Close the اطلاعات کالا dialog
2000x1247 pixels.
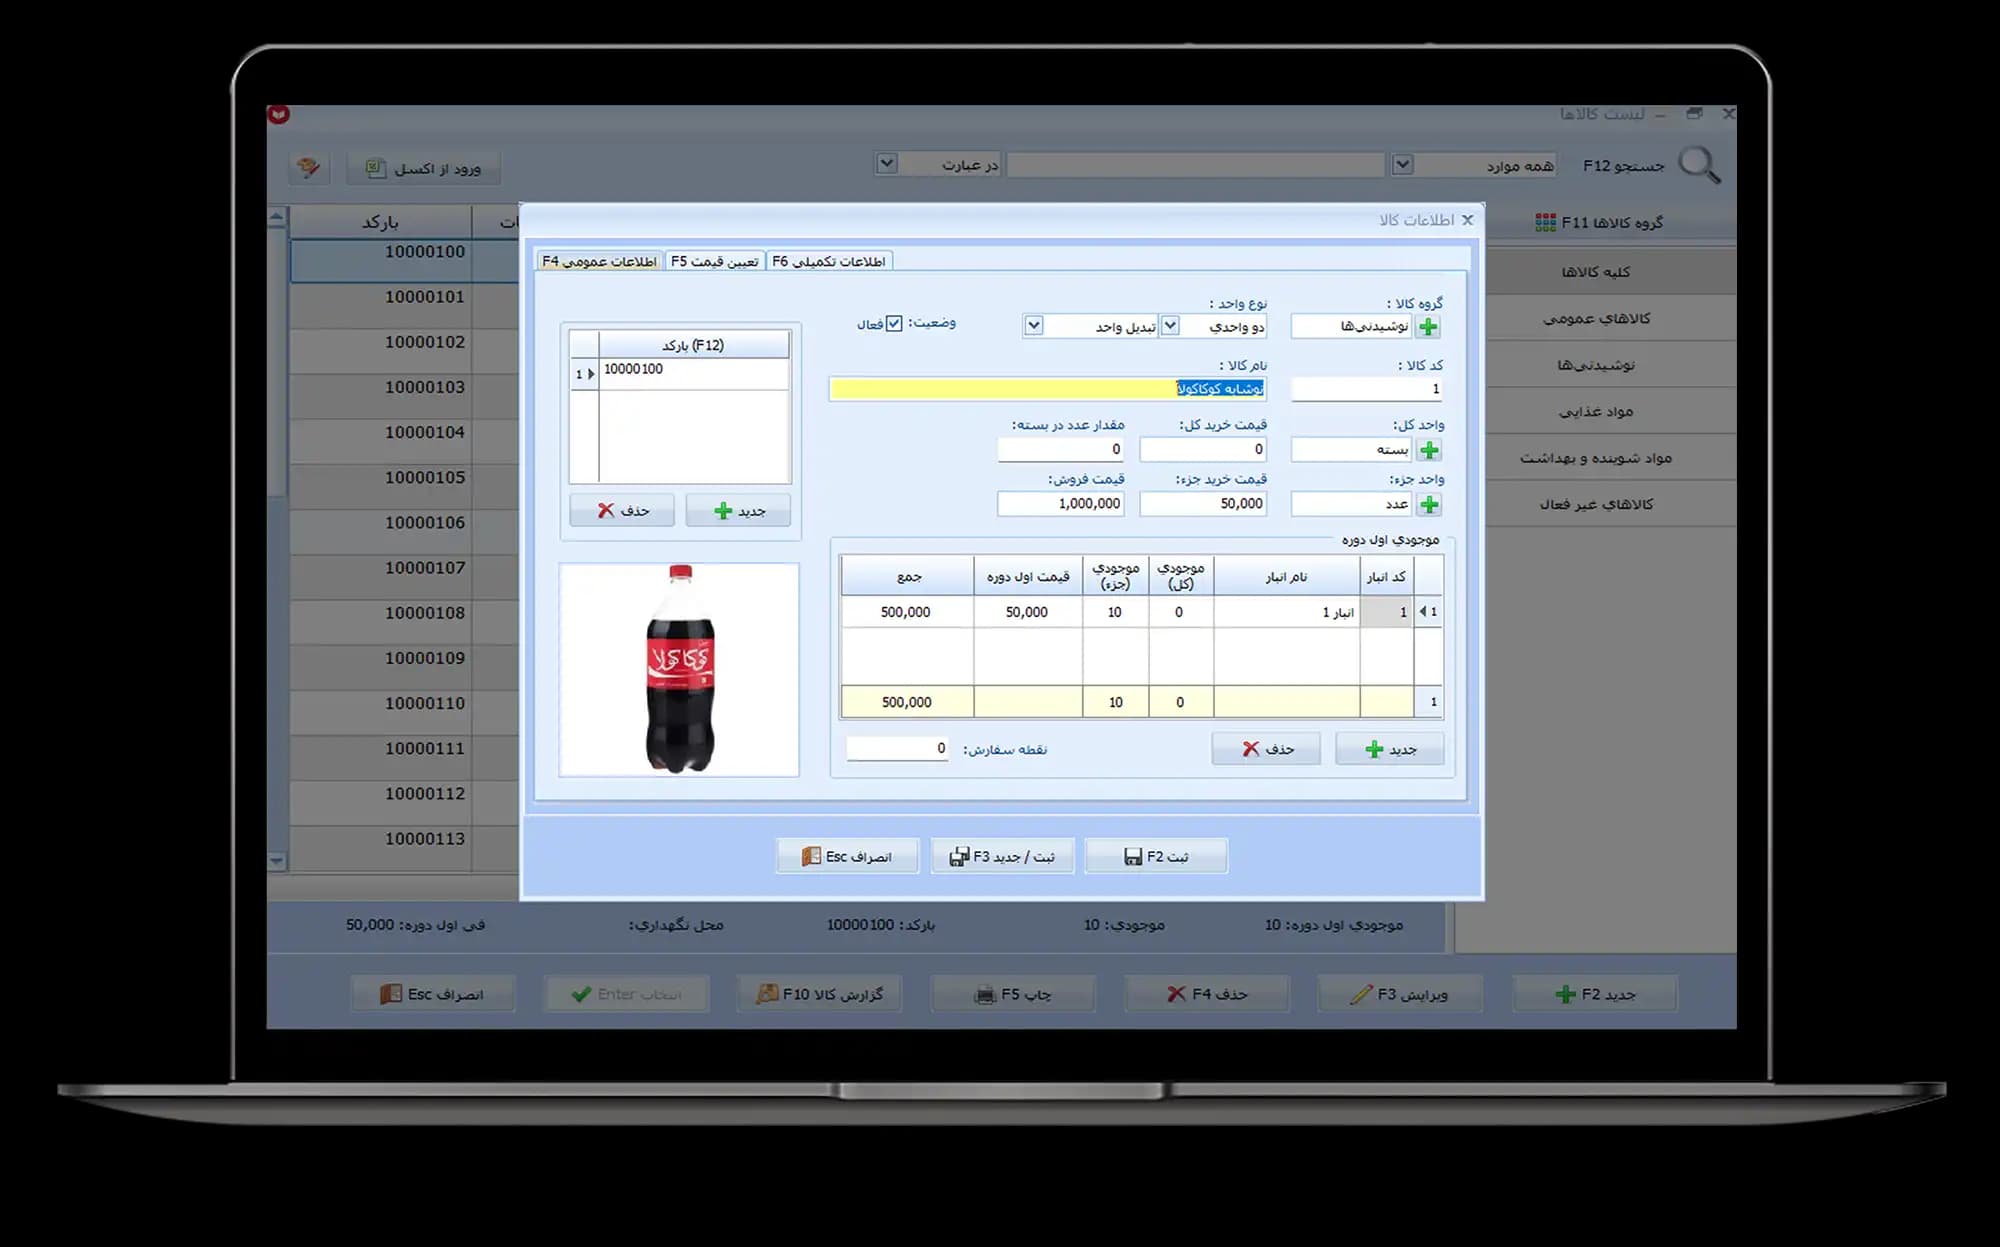[1467, 220]
